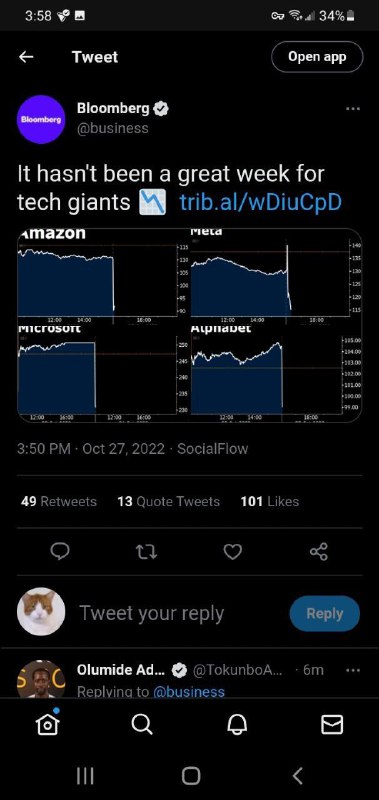Open the Messages envelope tab
Image resolution: width=379 pixels, height=800 pixels.
(x=332, y=724)
